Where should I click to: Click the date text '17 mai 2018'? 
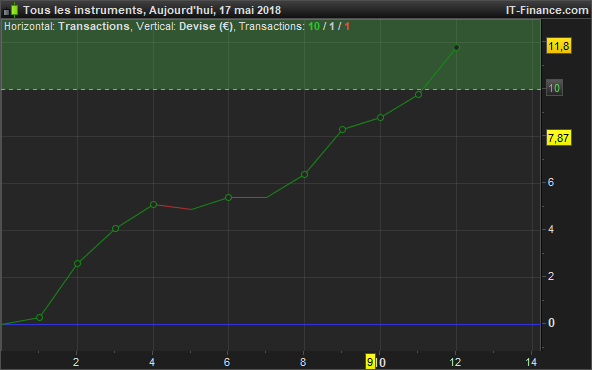pos(250,10)
